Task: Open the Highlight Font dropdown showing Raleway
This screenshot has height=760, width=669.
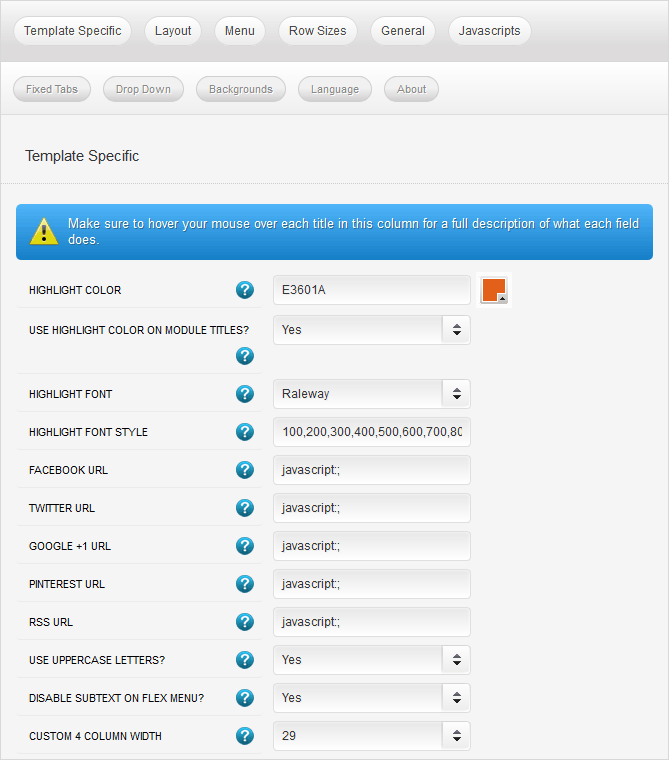Action: click(x=371, y=394)
